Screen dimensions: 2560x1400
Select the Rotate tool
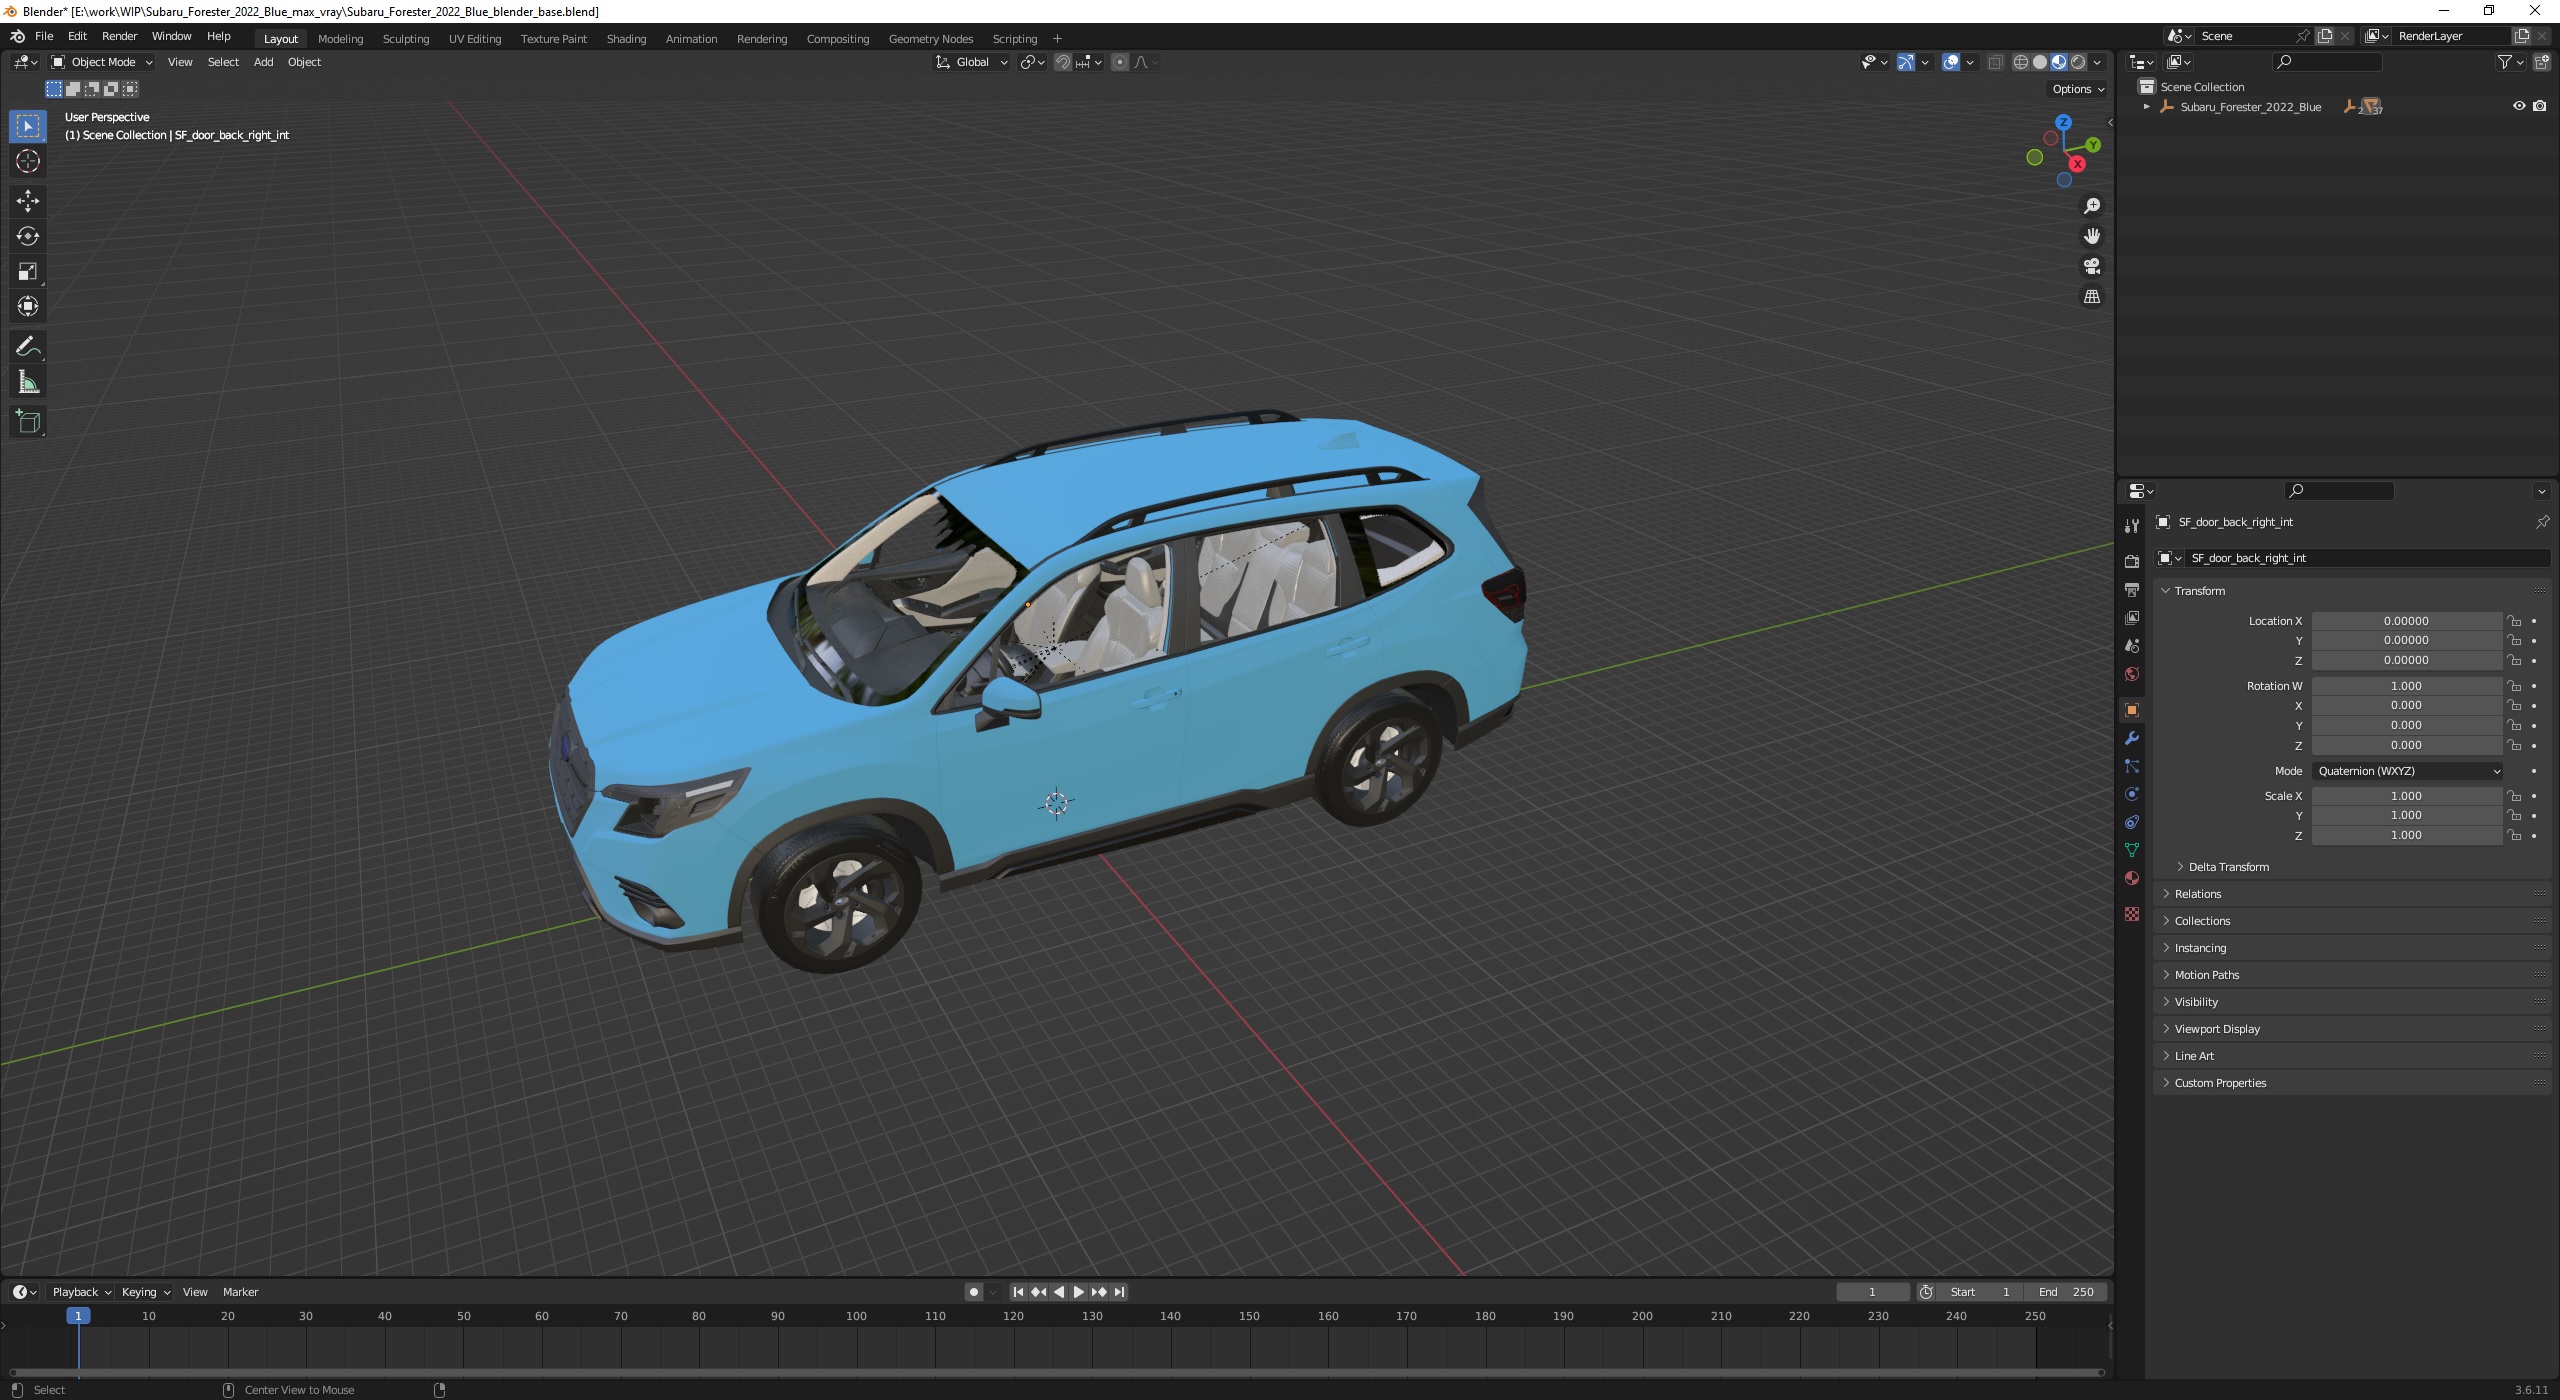pos(28,236)
